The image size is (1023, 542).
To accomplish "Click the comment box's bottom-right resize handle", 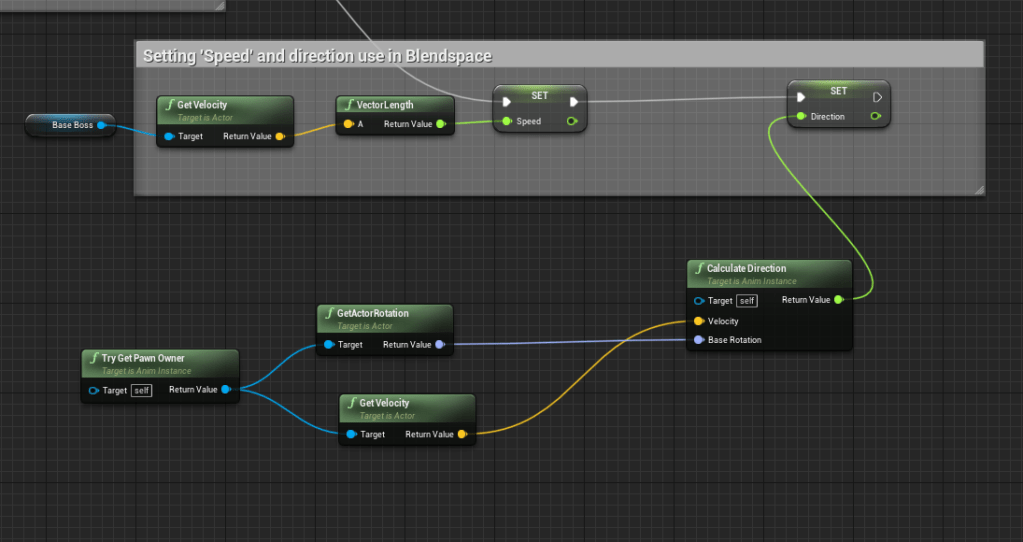I will [978, 189].
